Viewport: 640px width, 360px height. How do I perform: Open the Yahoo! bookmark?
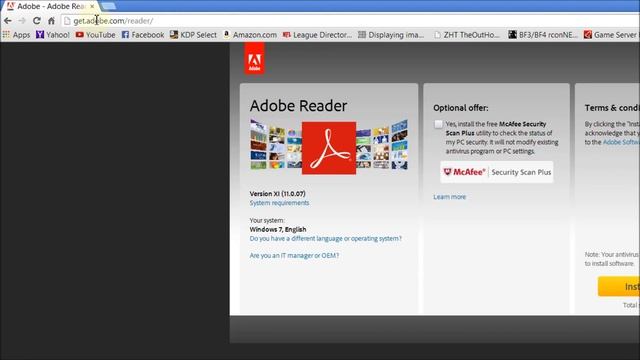(53, 35)
